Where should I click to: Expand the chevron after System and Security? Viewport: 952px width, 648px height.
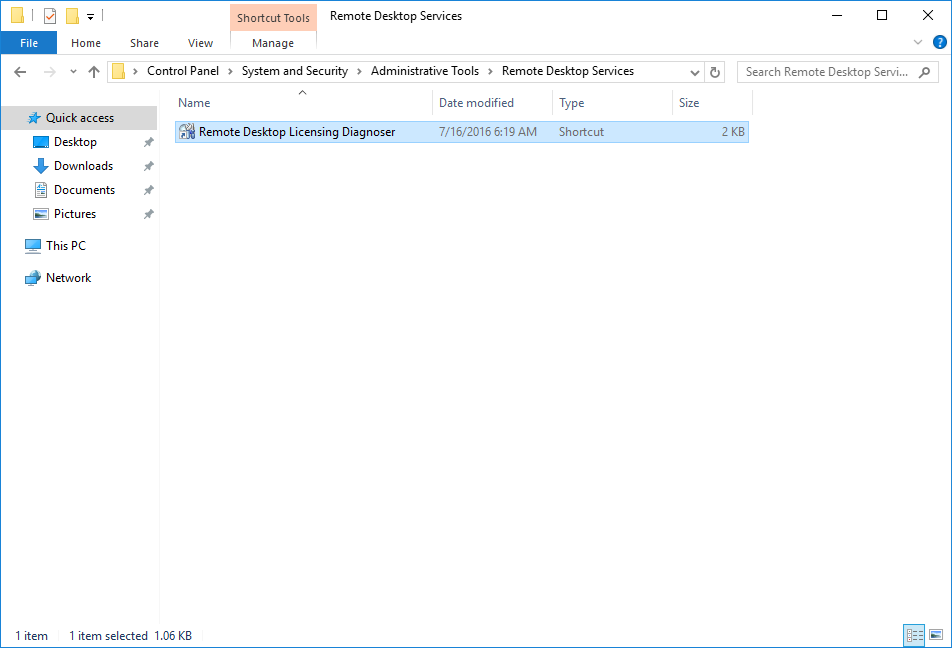(x=359, y=72)
